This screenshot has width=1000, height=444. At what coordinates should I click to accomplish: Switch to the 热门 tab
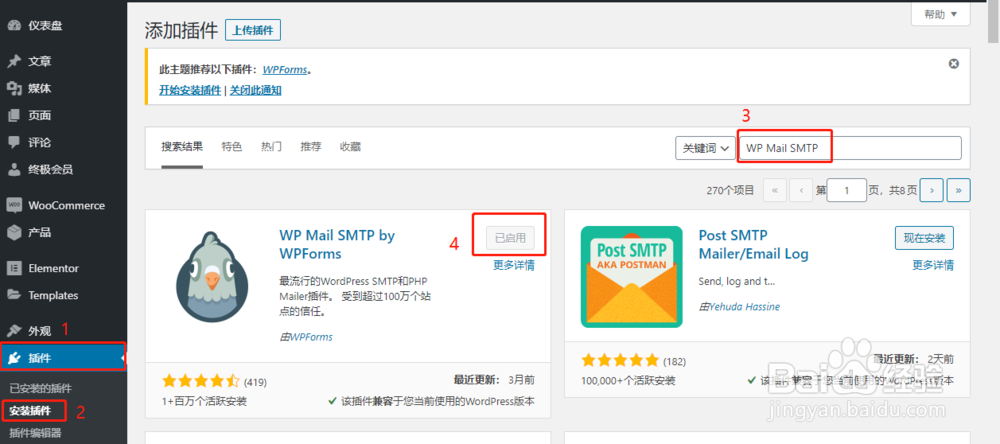pyautogui.click(x=271, y=147)
